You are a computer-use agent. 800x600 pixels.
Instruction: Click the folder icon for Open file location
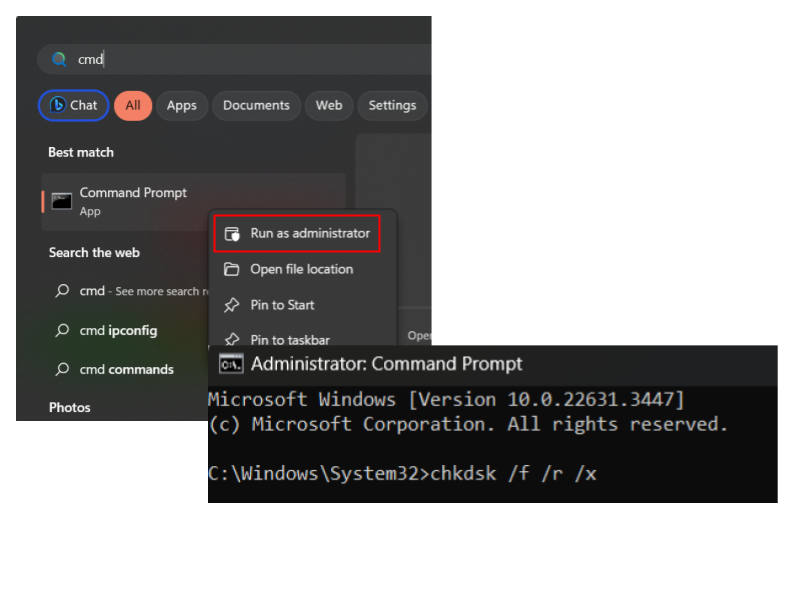(x=232, y=269)
